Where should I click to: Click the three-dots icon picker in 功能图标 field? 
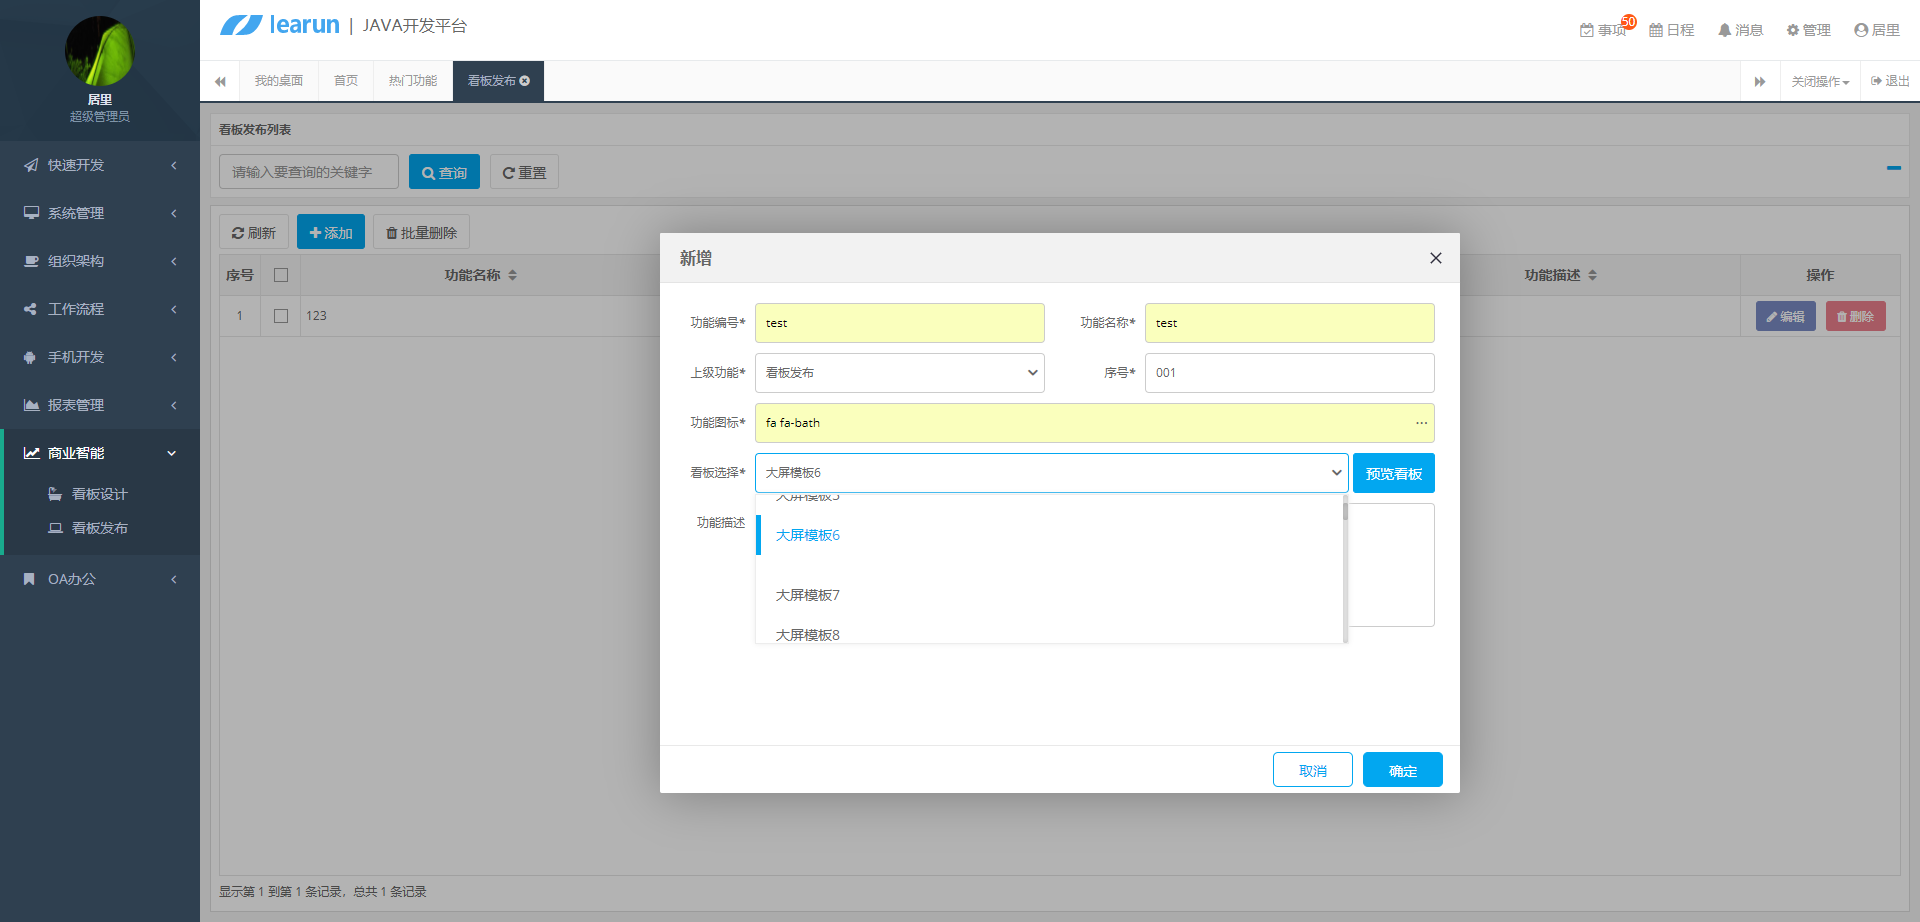click(x=1421, y=423)
